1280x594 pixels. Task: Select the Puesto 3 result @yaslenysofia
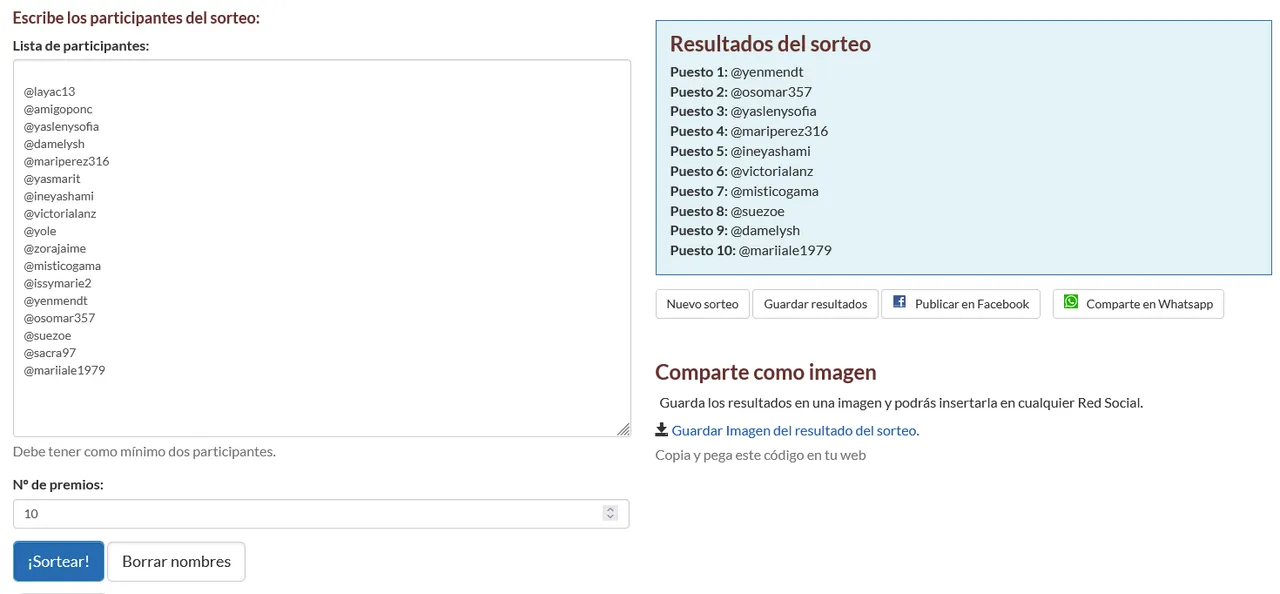(773, 111)
